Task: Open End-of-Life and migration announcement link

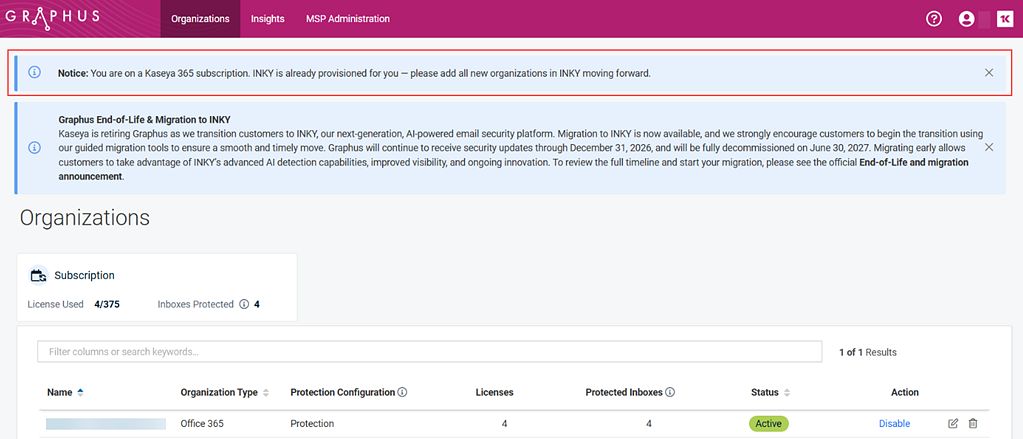Action: 913,162
